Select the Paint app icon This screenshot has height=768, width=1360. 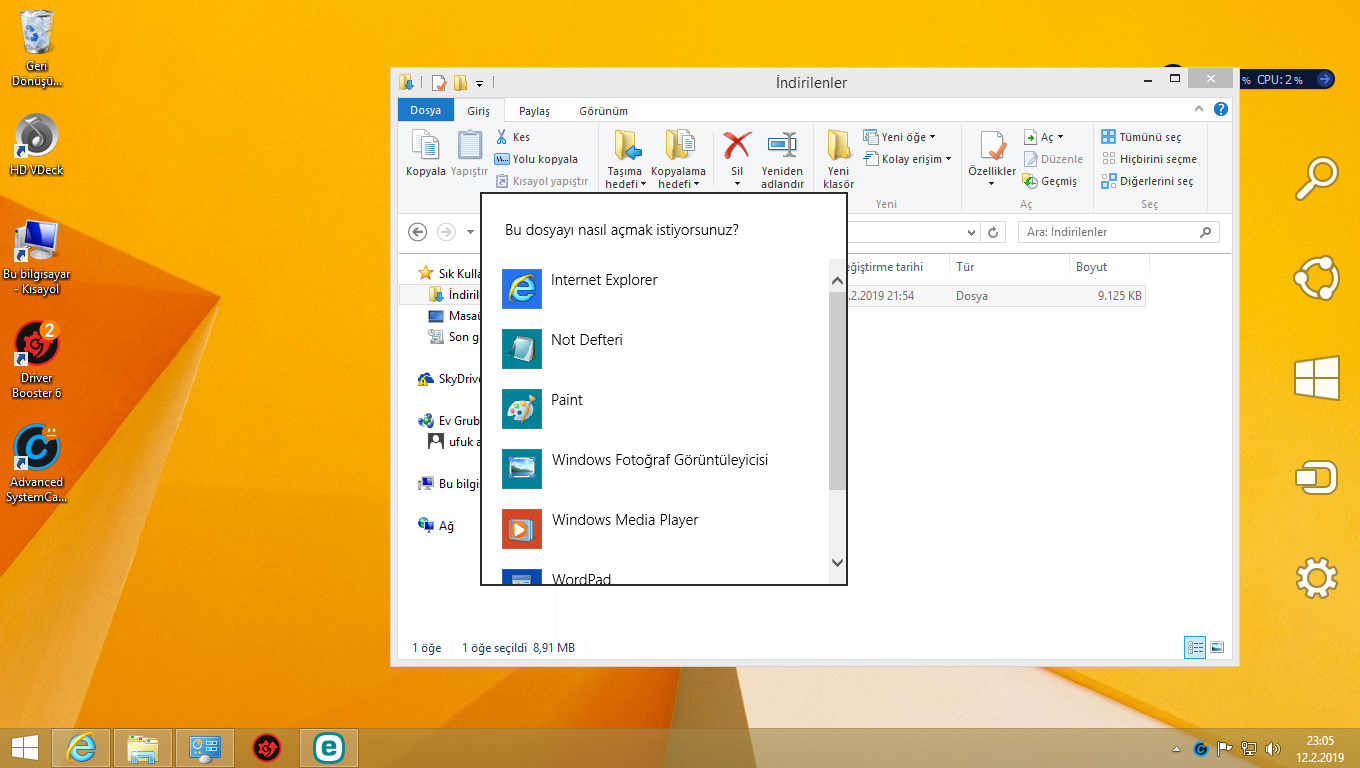522,409
